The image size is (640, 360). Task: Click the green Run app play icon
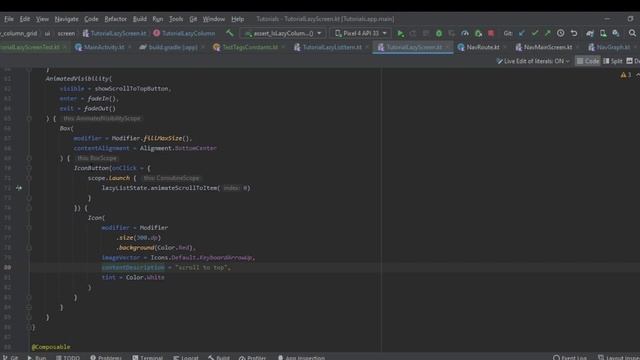click(400, 33)
